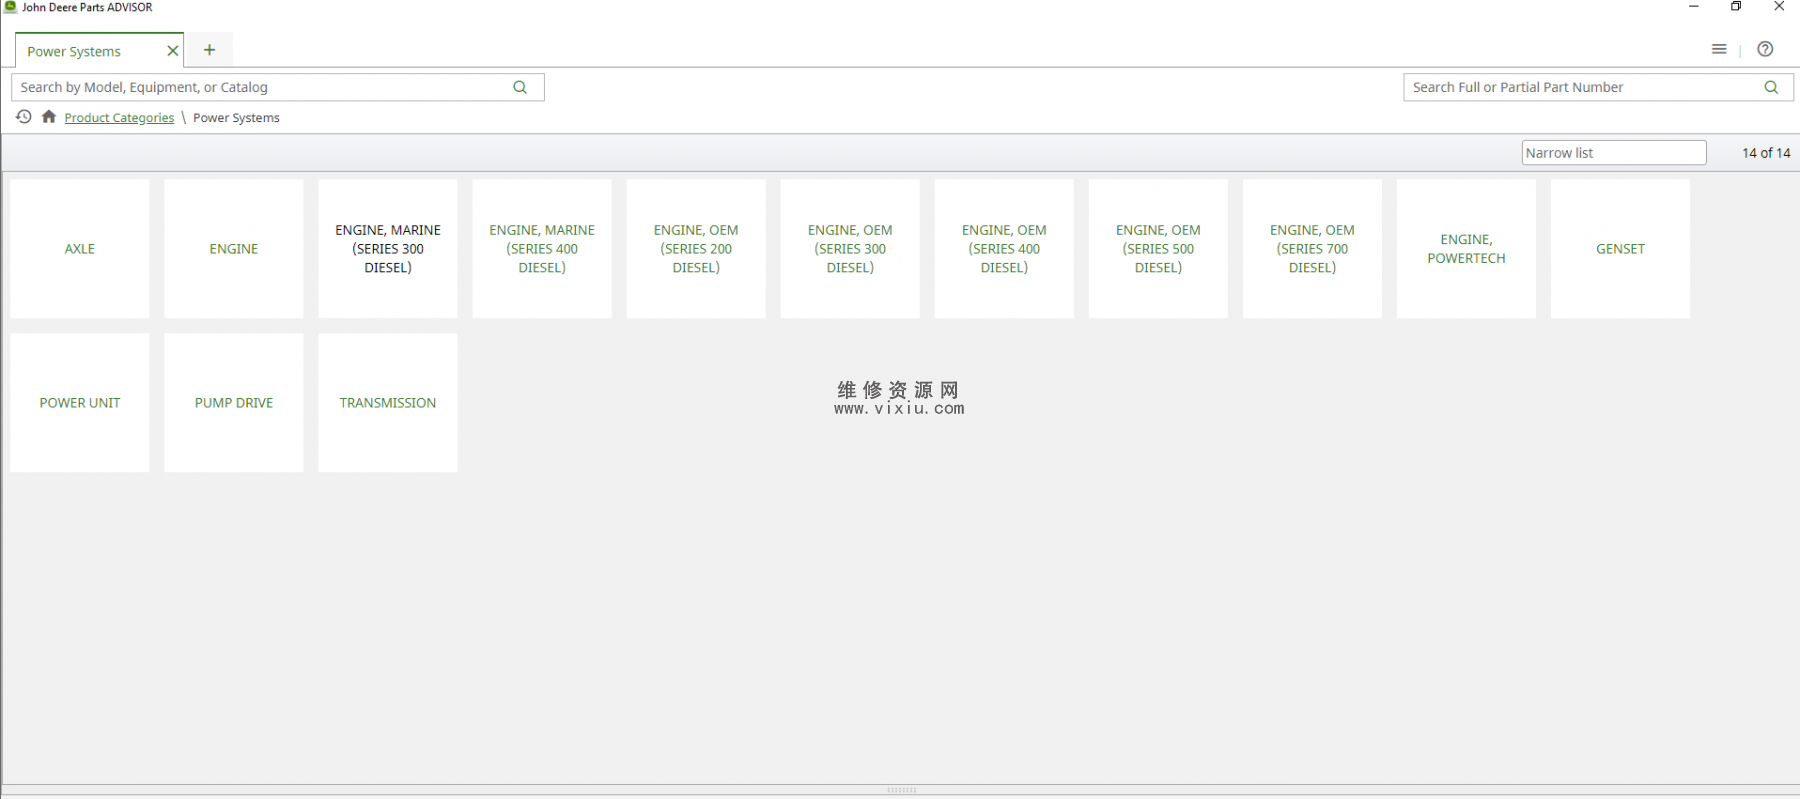Click the John Deere app logo icon
This screenshot has height=799, width=1800.
coord(10,7)
